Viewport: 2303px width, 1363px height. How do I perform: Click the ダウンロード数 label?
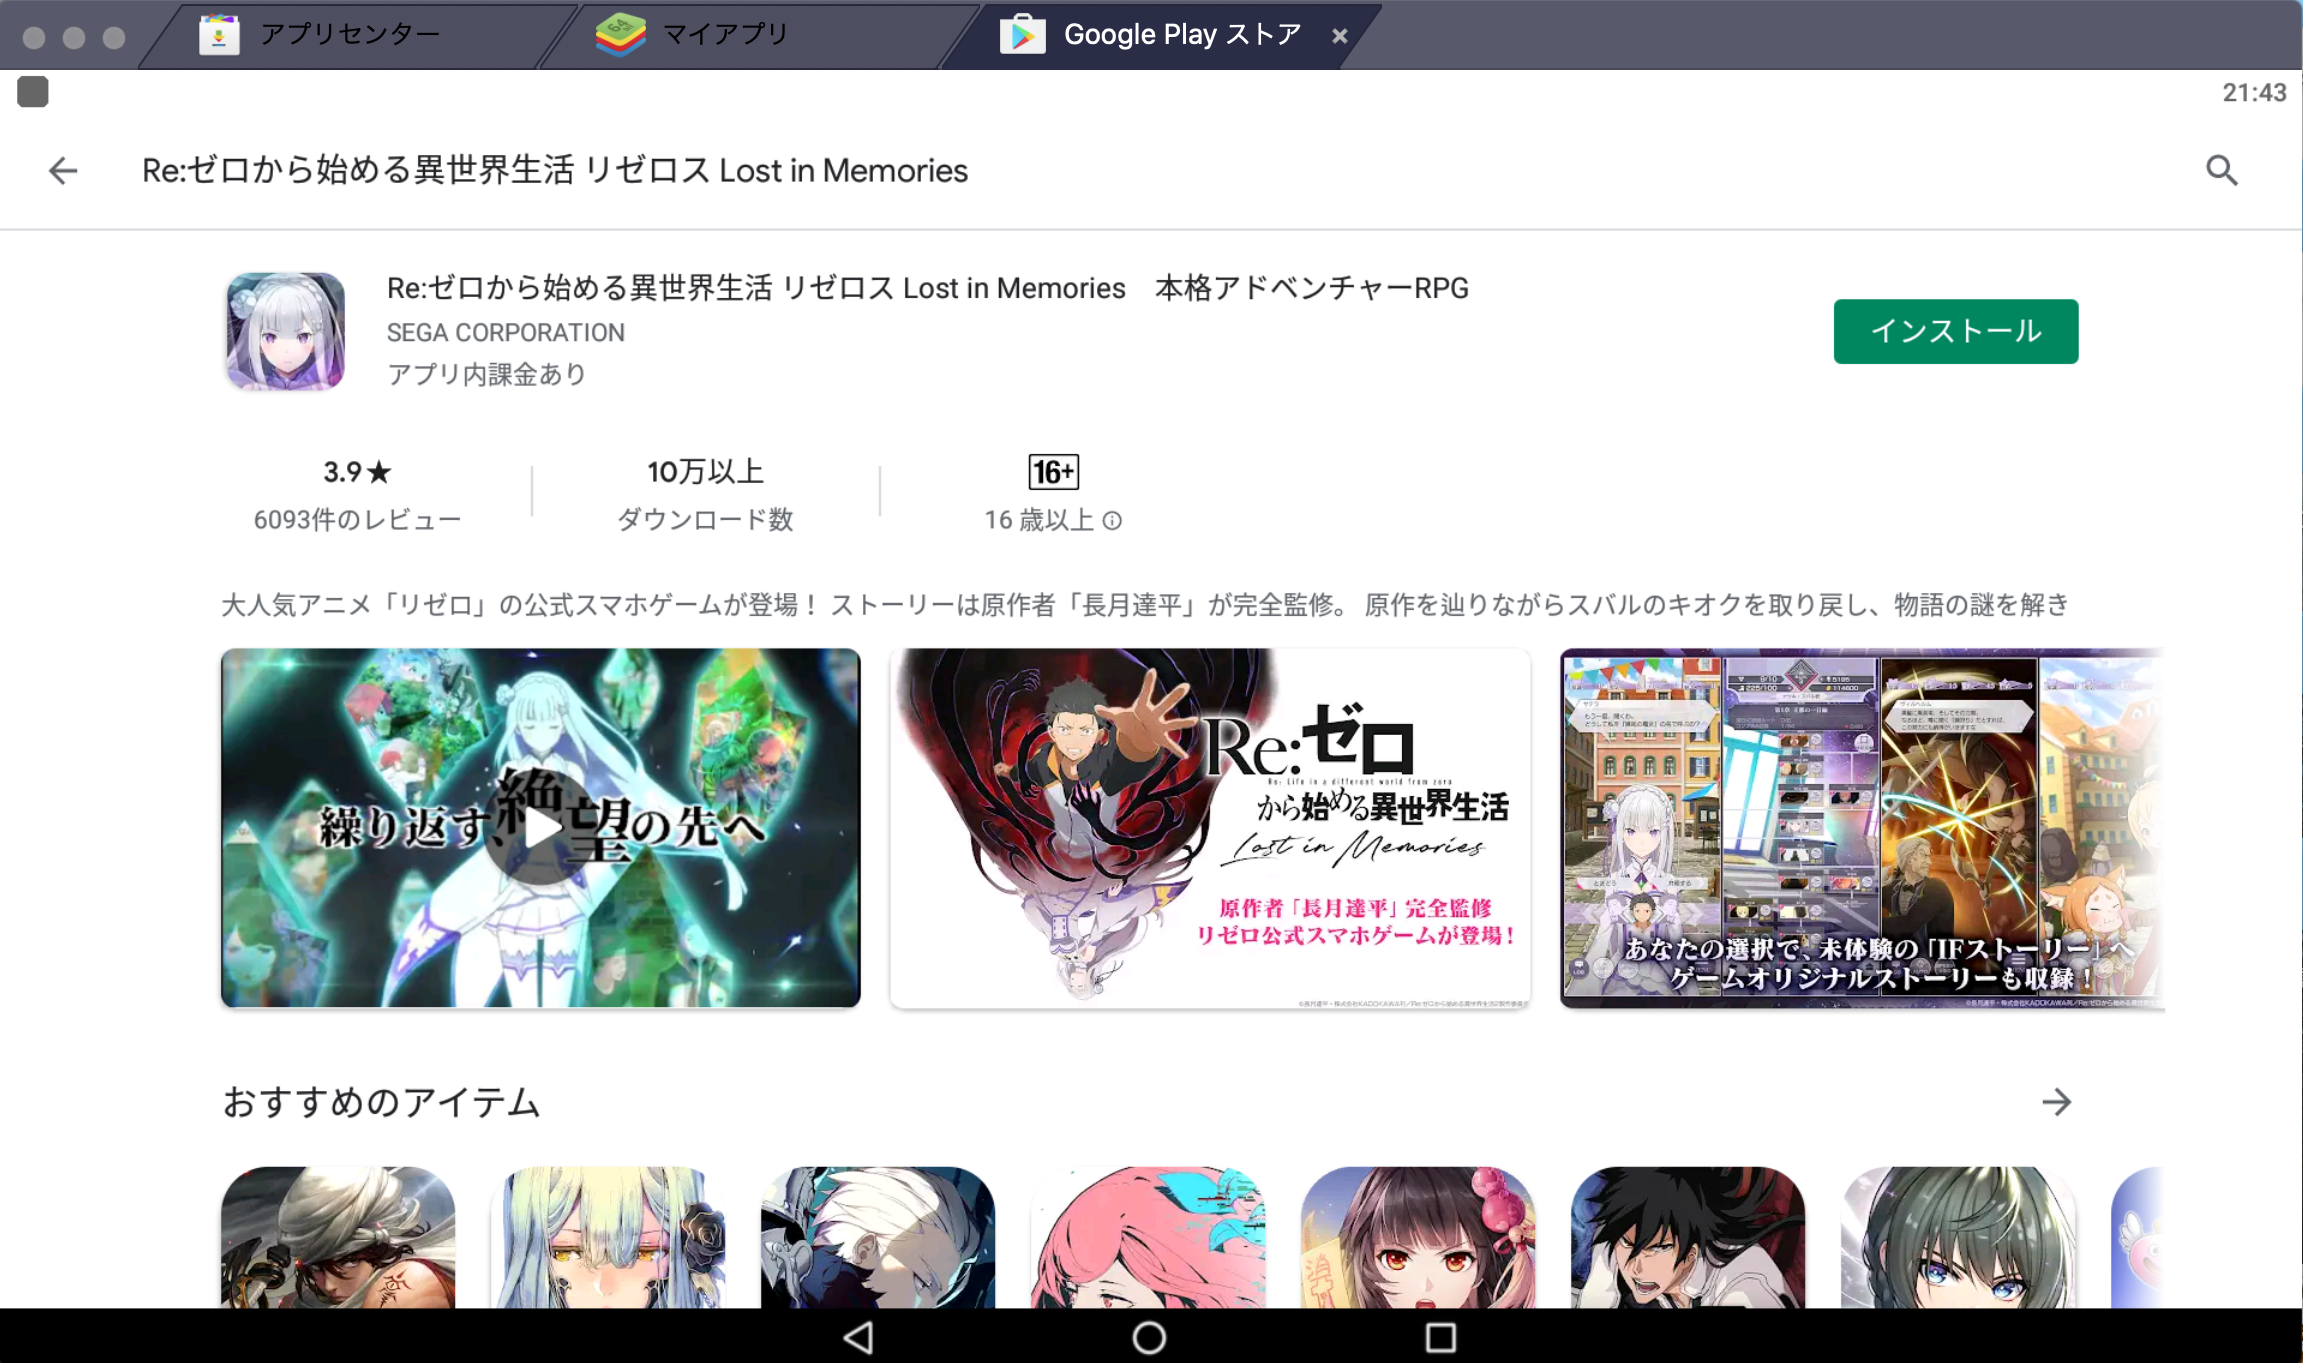[705, 520]
